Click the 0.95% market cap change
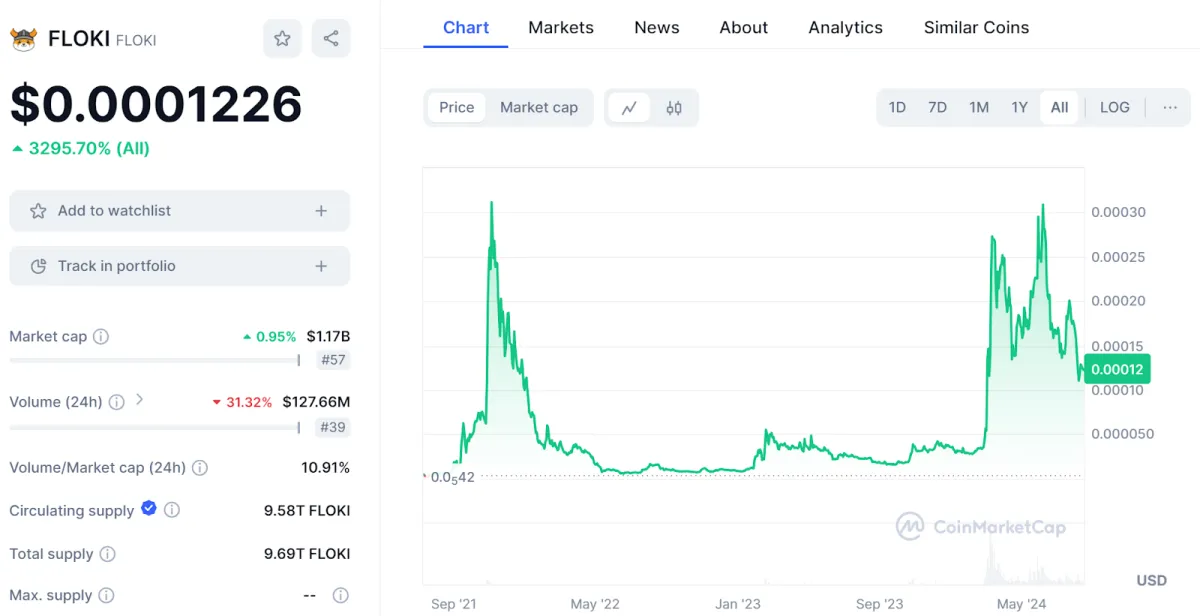 point(270,337)
